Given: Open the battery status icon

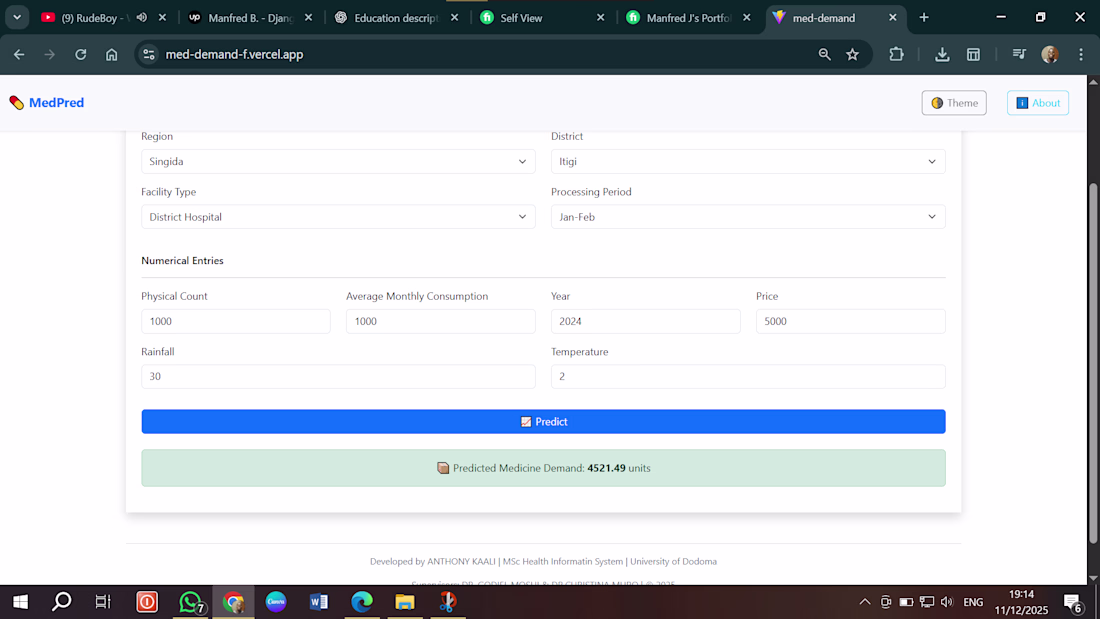Looking at the screenshot, I should 906,602.
